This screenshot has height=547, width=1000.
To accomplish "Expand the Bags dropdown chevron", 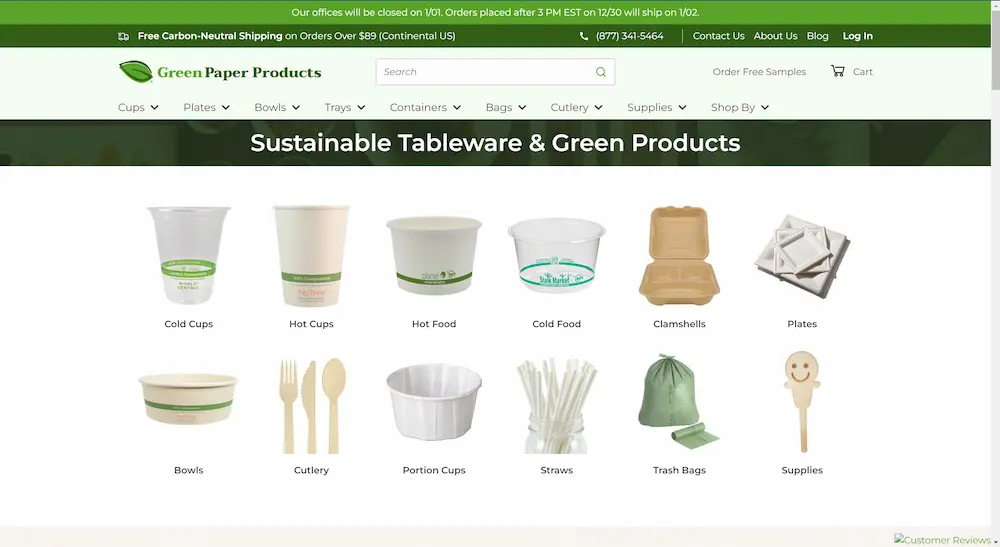I will click(x=522, y=108).
